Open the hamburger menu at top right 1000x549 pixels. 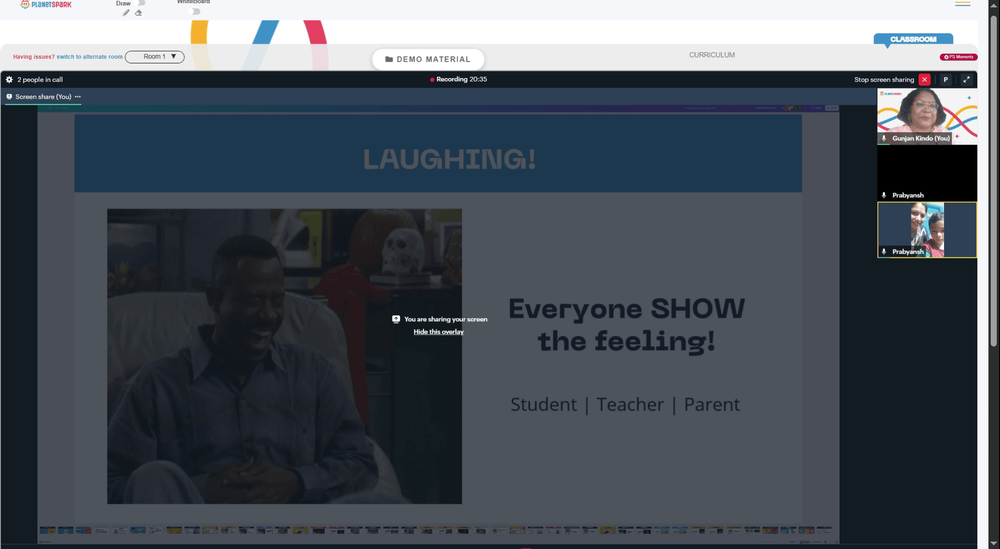[962, 4]
